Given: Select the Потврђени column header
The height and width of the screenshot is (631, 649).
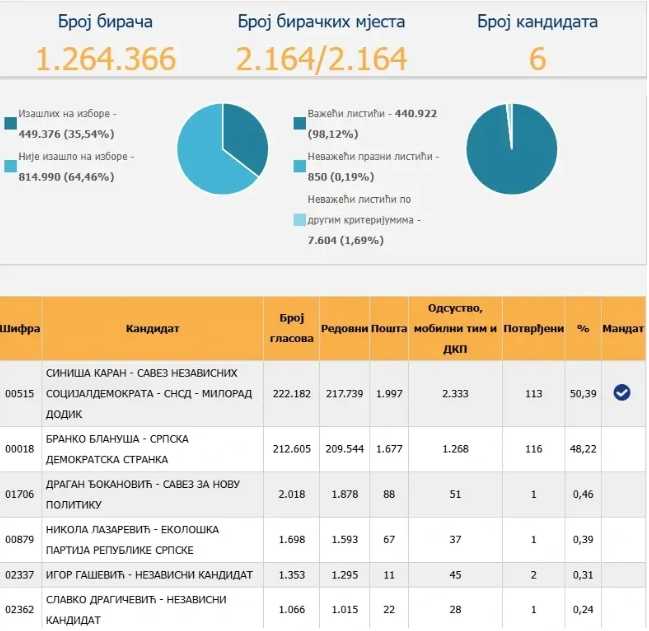Looking at the screenshot, I should (532, 328).
